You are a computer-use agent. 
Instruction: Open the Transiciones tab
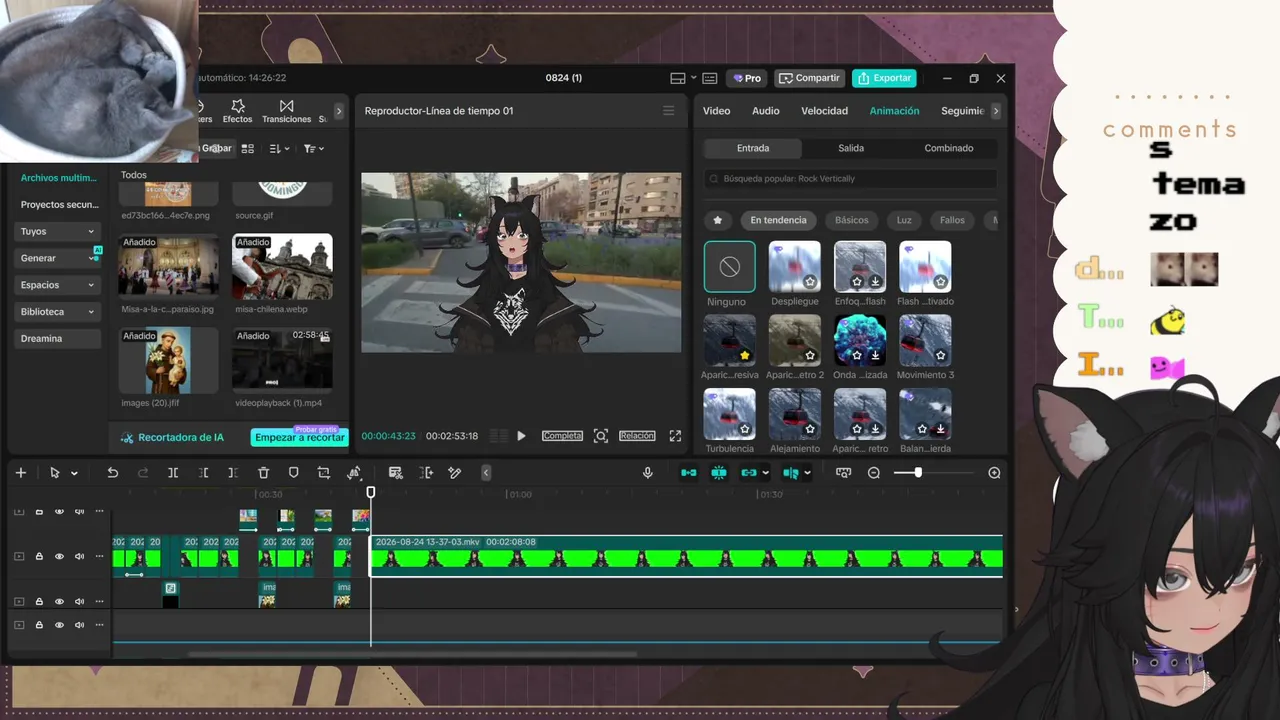click(287, 111)
